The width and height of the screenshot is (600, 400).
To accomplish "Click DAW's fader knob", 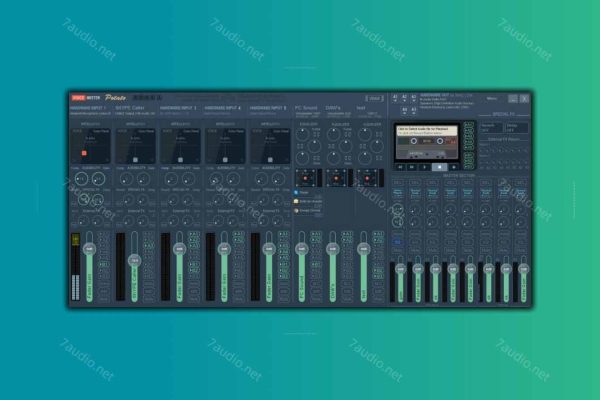I will pyautogui.click(x=333, y=249).
